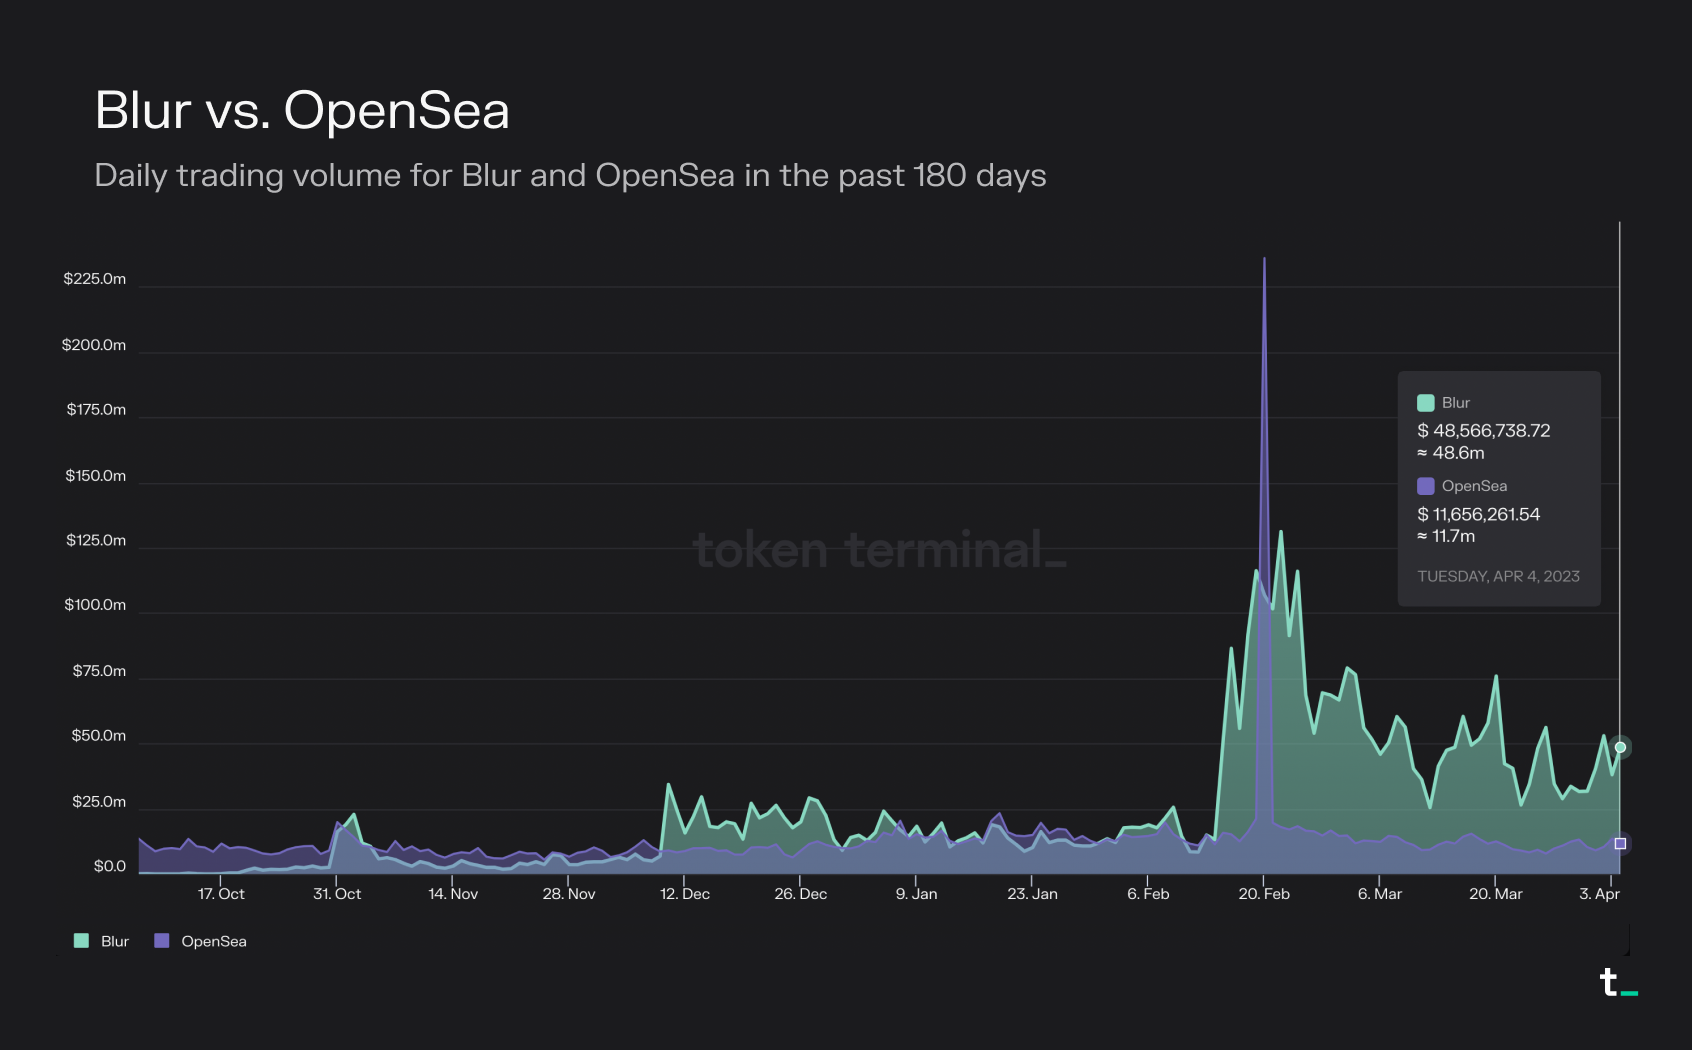The image size is (1692, 1050).
Task: Click the '$50.0m' y-axis label
Action: point(99,736)
